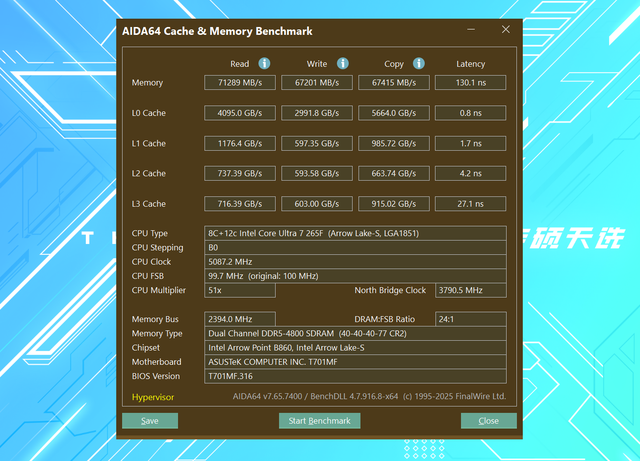
Task: Click the CPU Type field Intel Core Ultra 7 265F
Action: [x=355, y=233]
